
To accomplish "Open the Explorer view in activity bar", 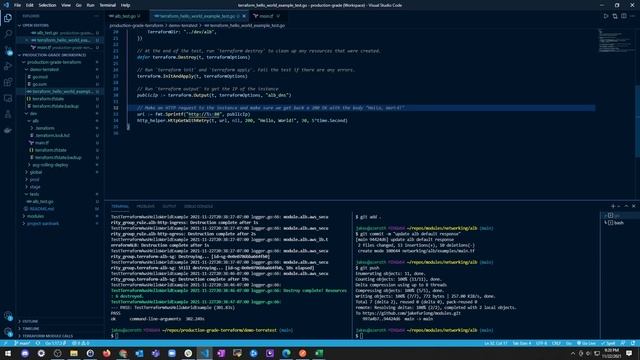I will (8, 18).
